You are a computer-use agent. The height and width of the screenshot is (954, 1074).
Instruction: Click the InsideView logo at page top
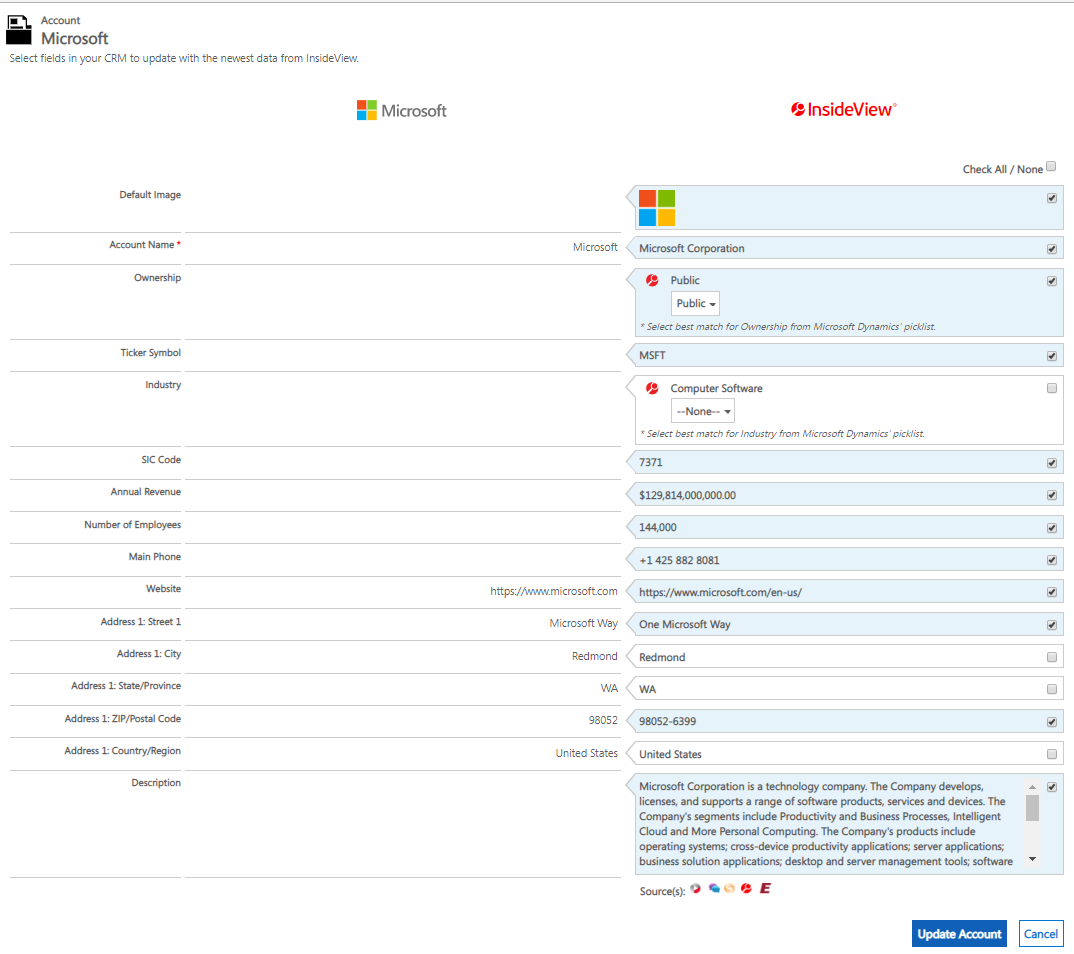[x=843, y=109]
